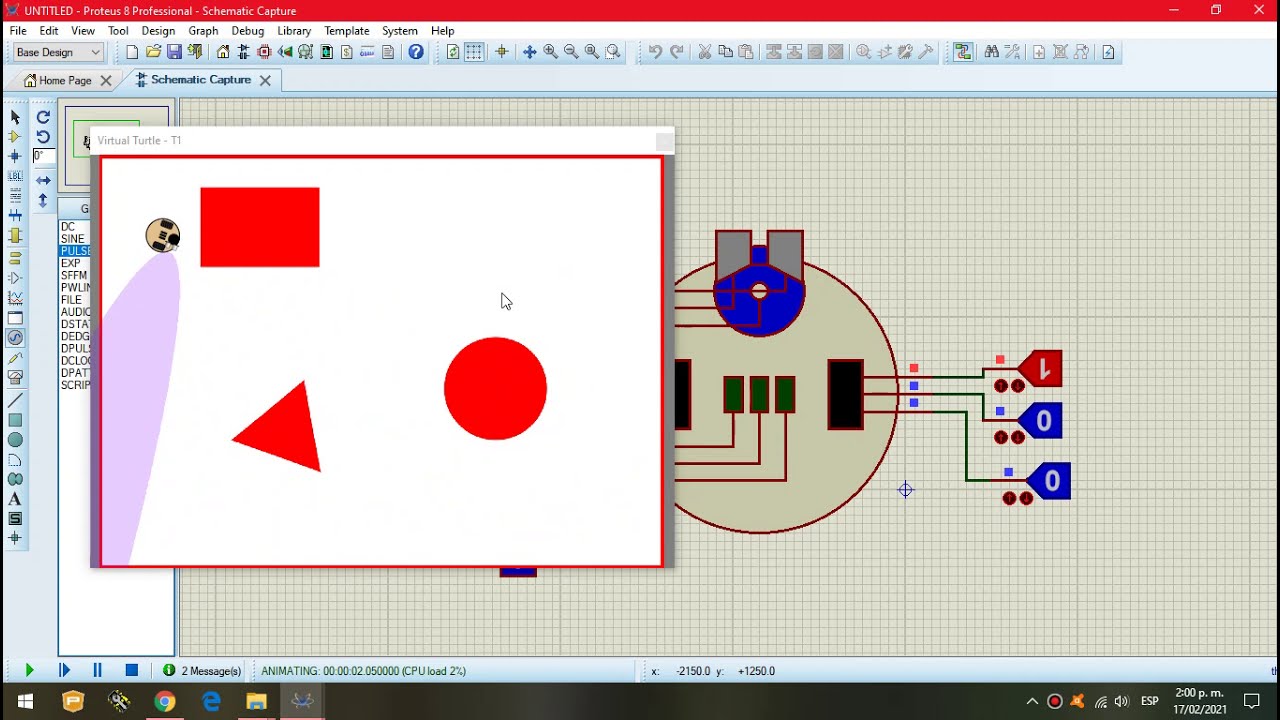Click the Play simulation button
1280x720 pixels.
pyautogui.click(x=29, y=671)
